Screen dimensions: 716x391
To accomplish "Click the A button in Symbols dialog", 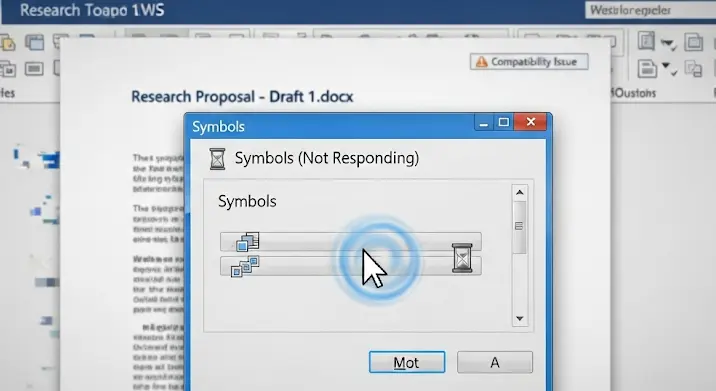I will (x=495, y=362).
